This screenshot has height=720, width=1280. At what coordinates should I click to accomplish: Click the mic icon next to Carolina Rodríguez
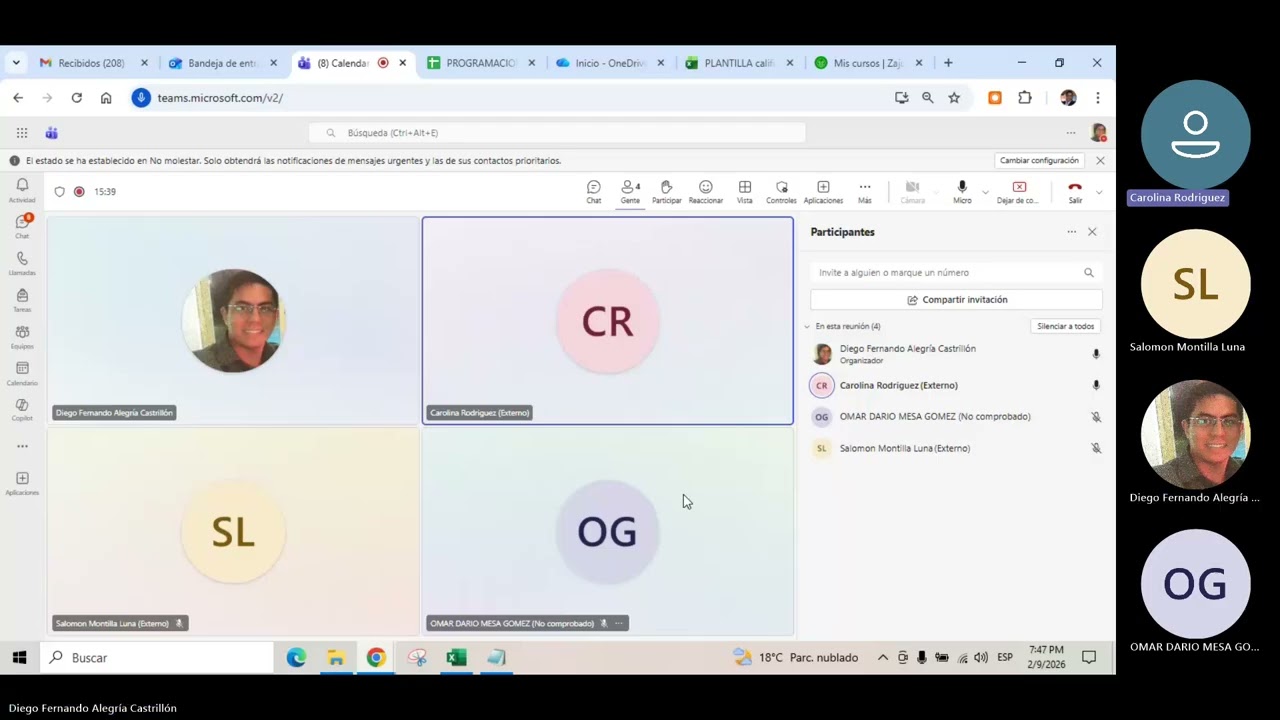coord(1096,385)
